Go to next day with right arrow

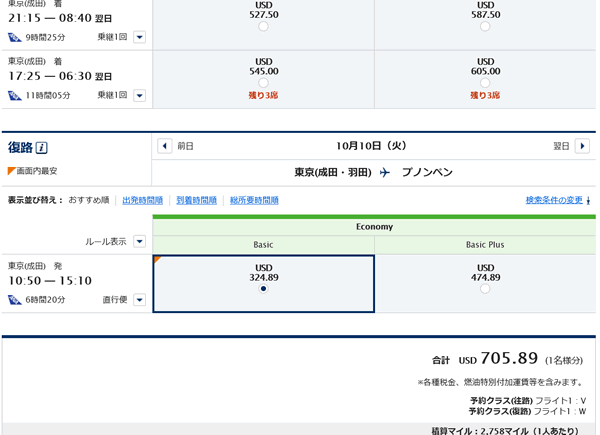coord(582,146)
